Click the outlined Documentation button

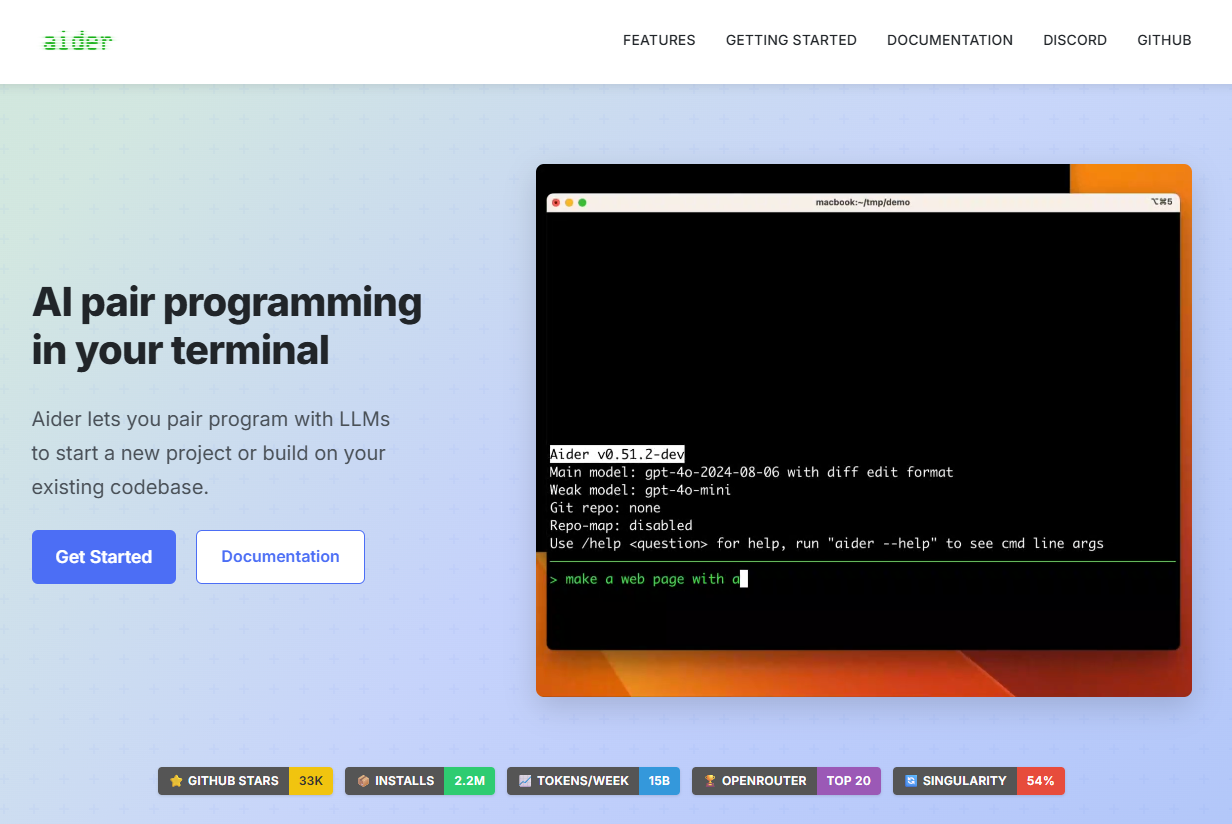point(280,557)
